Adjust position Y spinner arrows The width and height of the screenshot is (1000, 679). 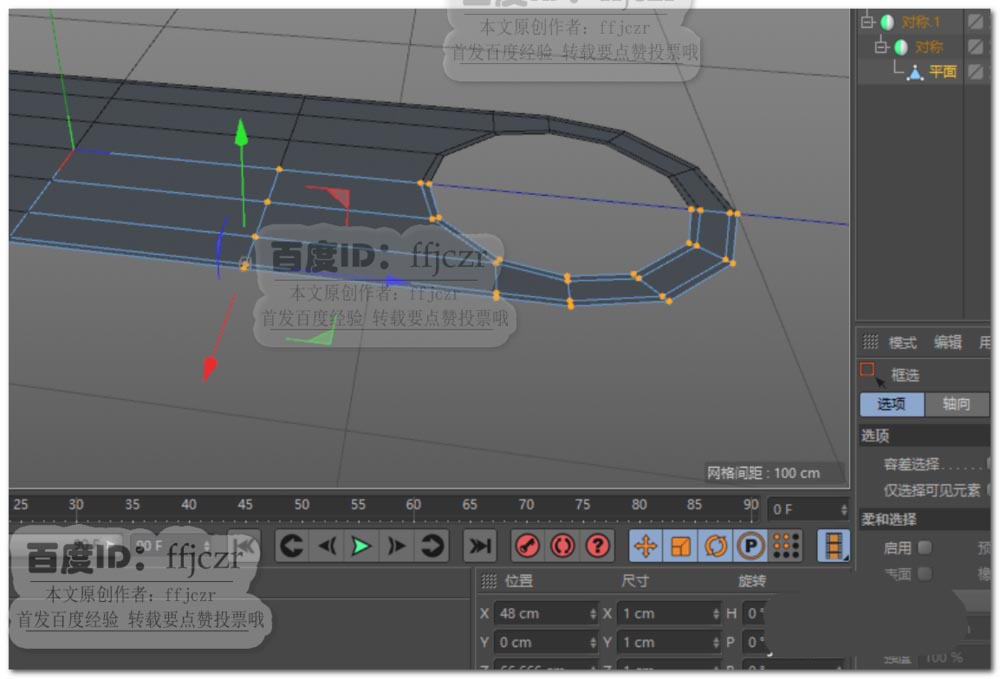click(593, 642)
